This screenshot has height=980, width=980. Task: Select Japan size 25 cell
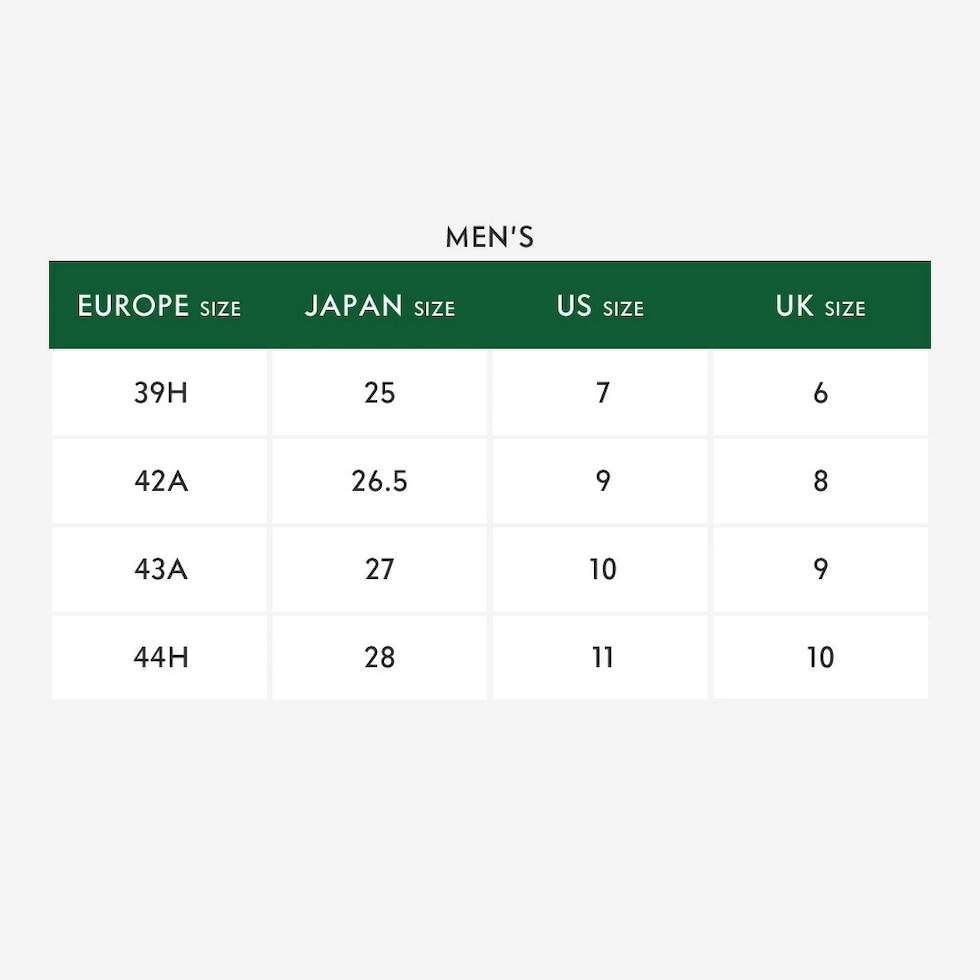(x=380, y=393)
